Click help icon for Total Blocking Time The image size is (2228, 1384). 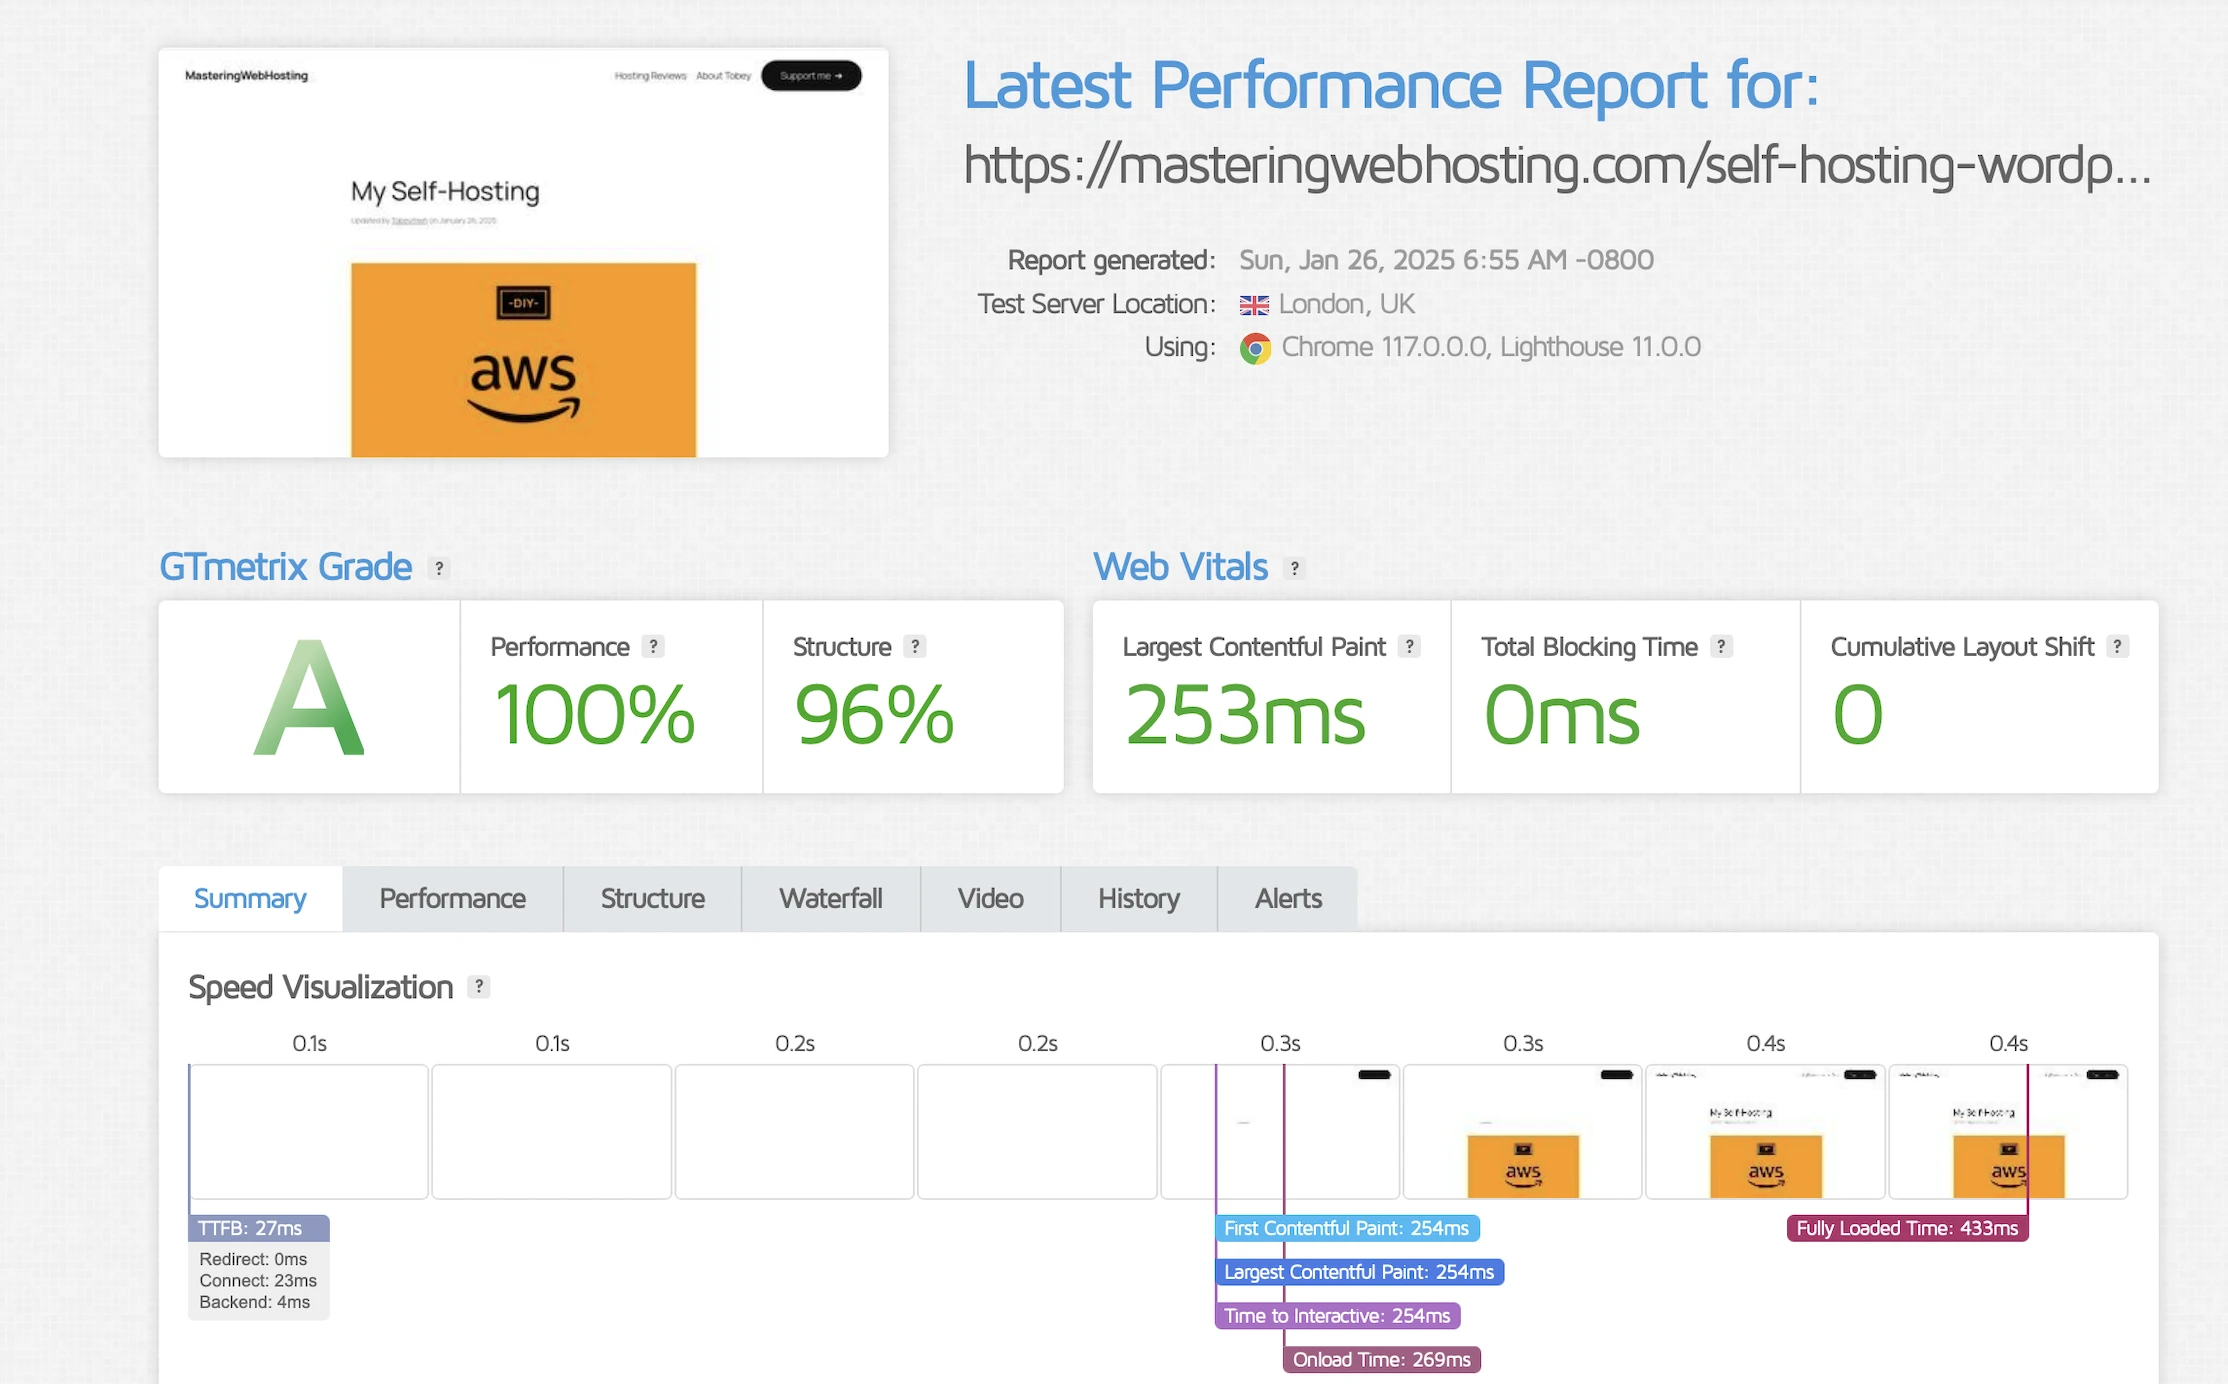click(1720, 647)
